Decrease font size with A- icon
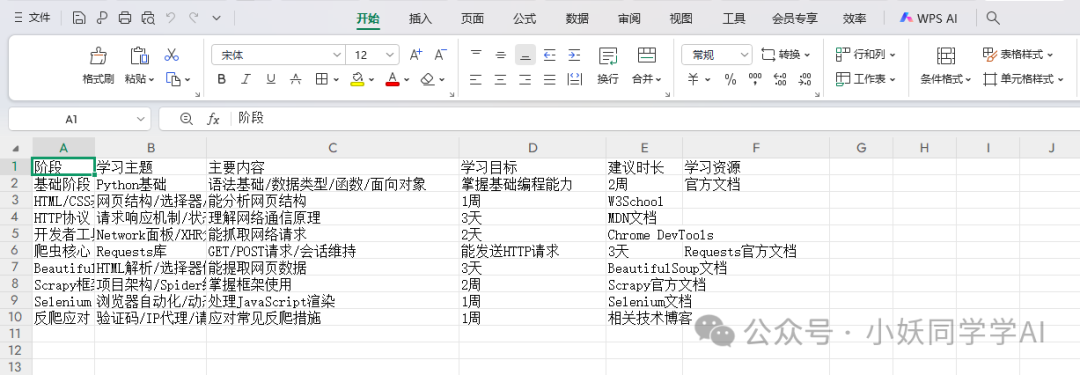This screenshot has height=375, width=1080. [x=441, y=54]
